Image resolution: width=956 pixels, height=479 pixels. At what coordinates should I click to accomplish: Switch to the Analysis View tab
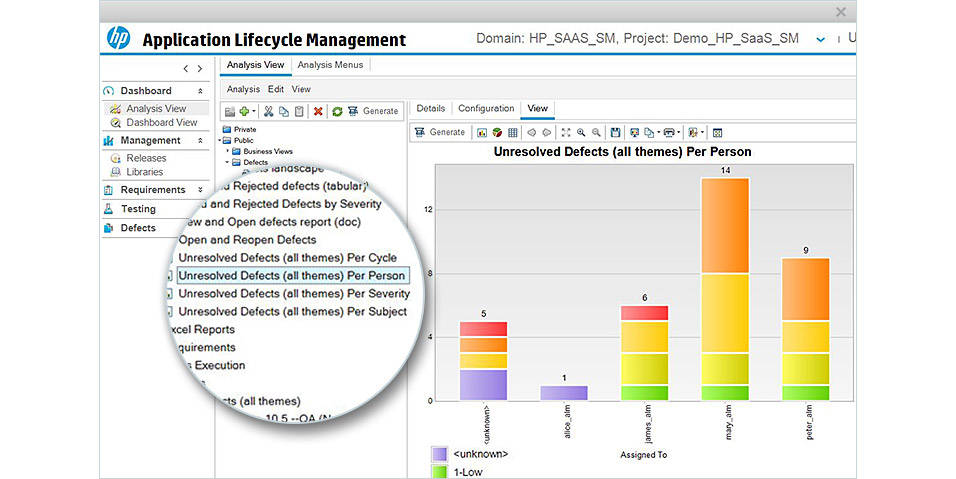tap(255, 65)
